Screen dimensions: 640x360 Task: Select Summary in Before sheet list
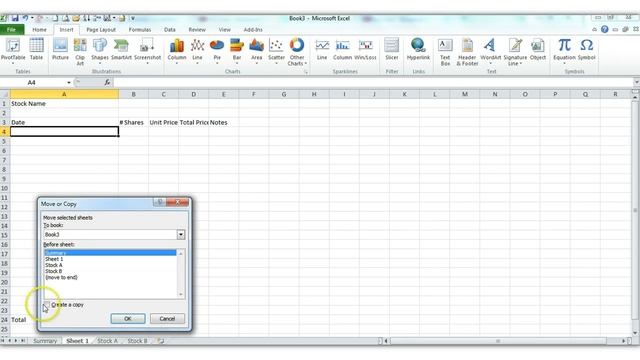110,253
